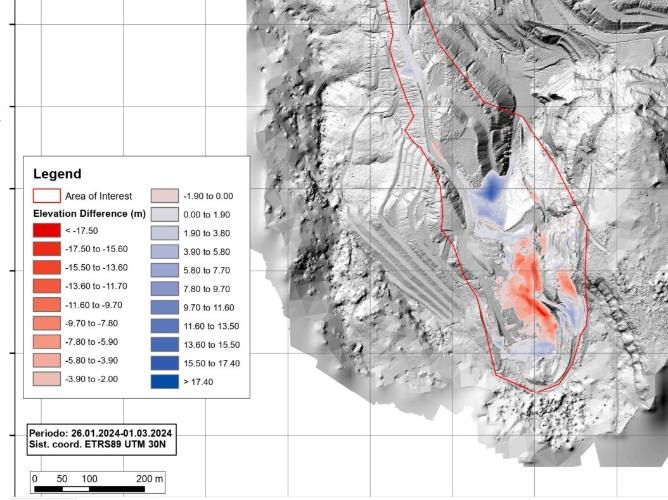Click the Legend title text

click(57, 174)
